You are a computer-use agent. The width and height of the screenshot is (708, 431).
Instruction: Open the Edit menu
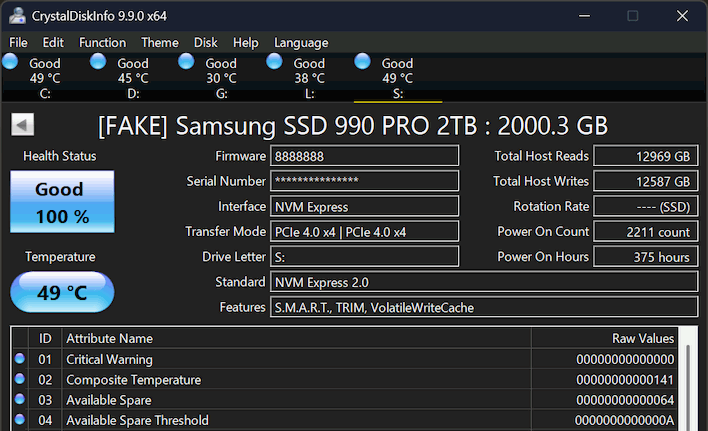(53, 42)
